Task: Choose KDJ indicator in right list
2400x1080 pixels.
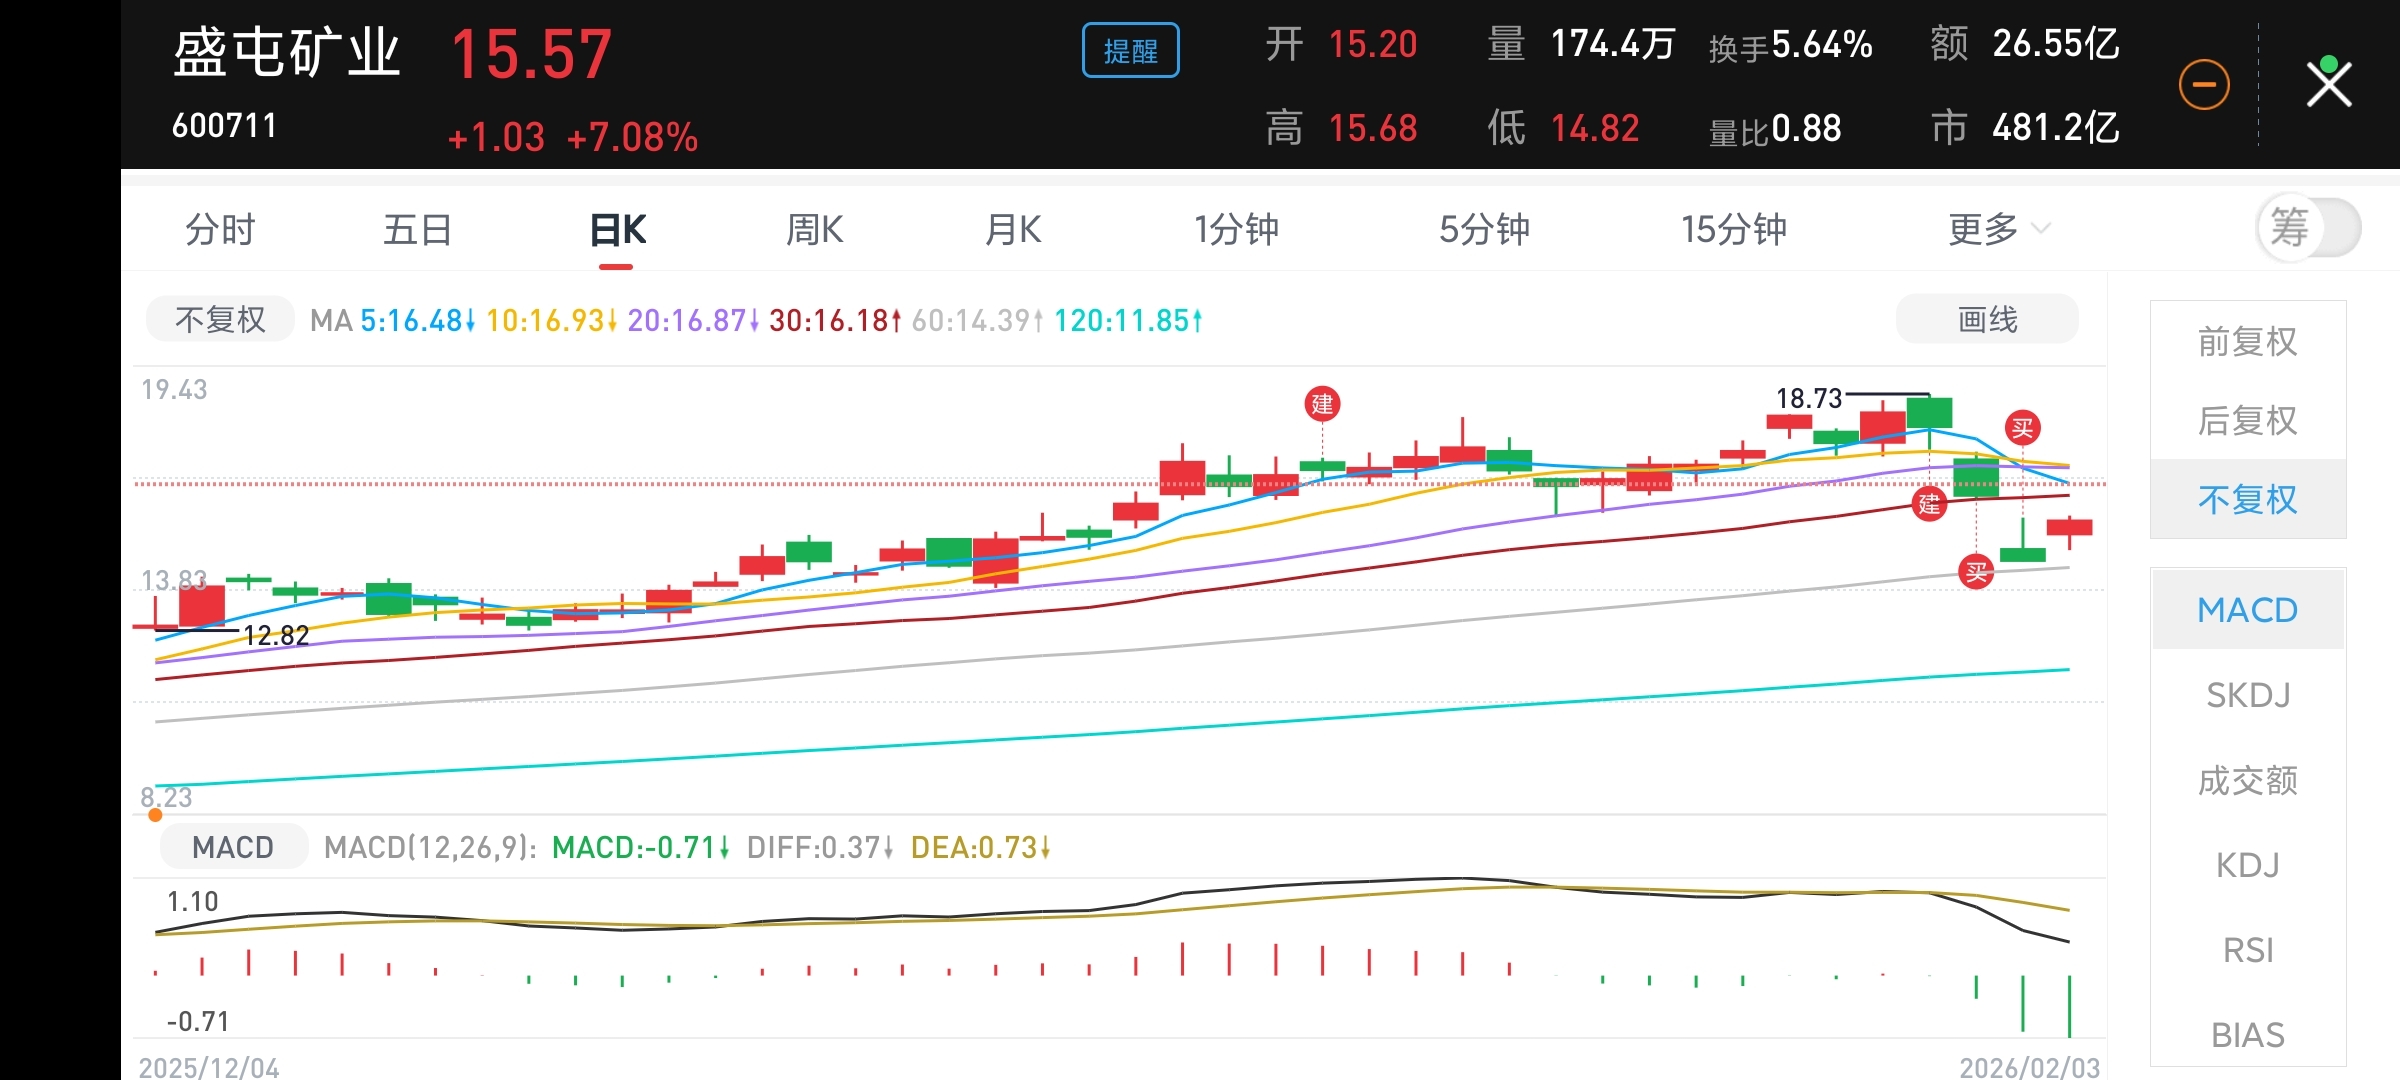Action: click(2247, 864)
